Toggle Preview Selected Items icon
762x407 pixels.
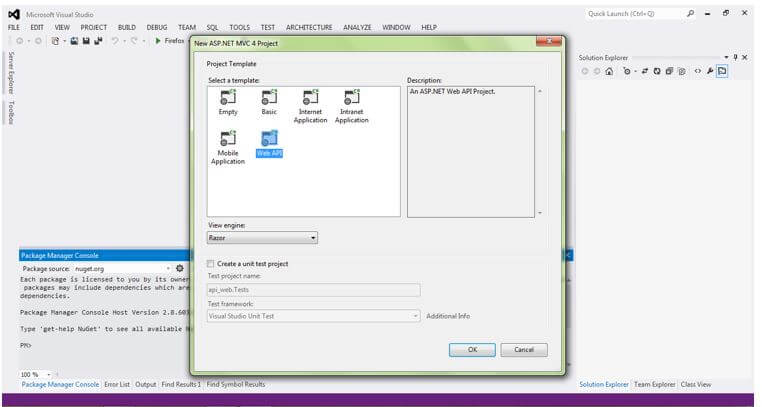tap(722, 71)
